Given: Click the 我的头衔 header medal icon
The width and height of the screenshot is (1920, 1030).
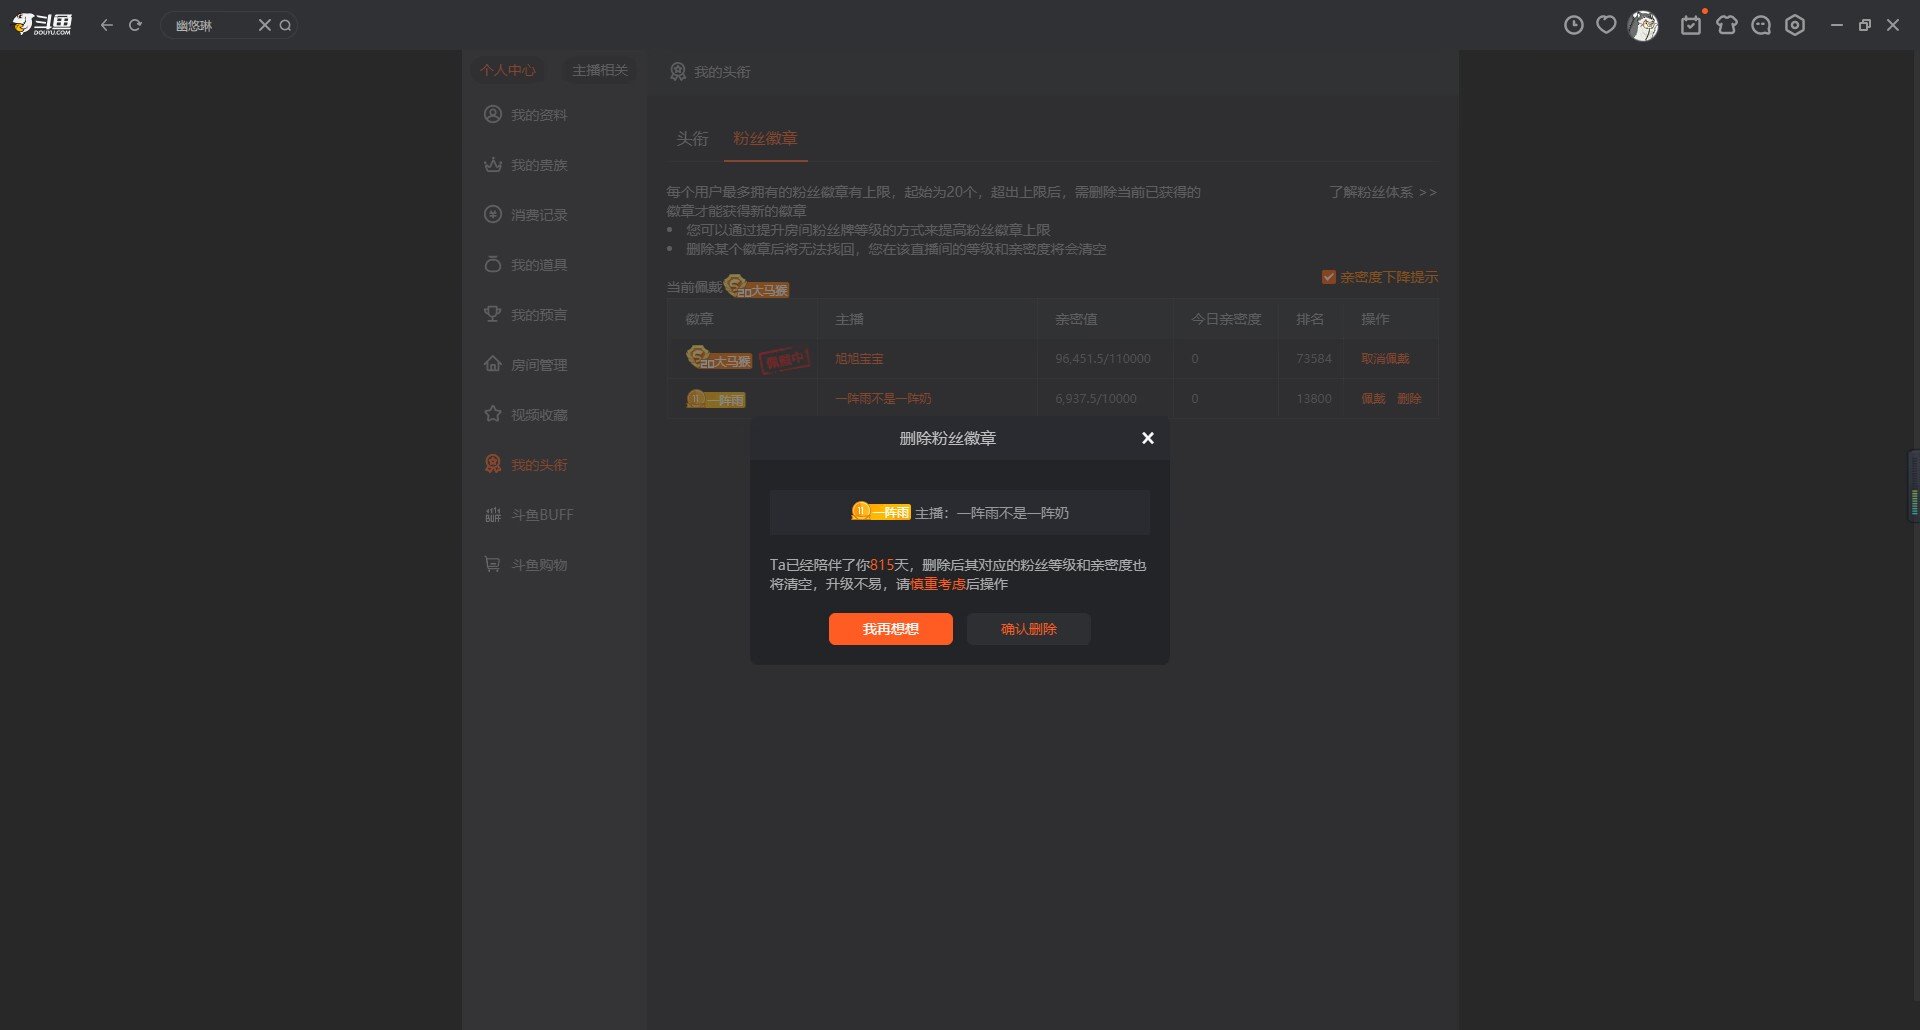Looking at the screenshot, I should [x=678, y=72].
